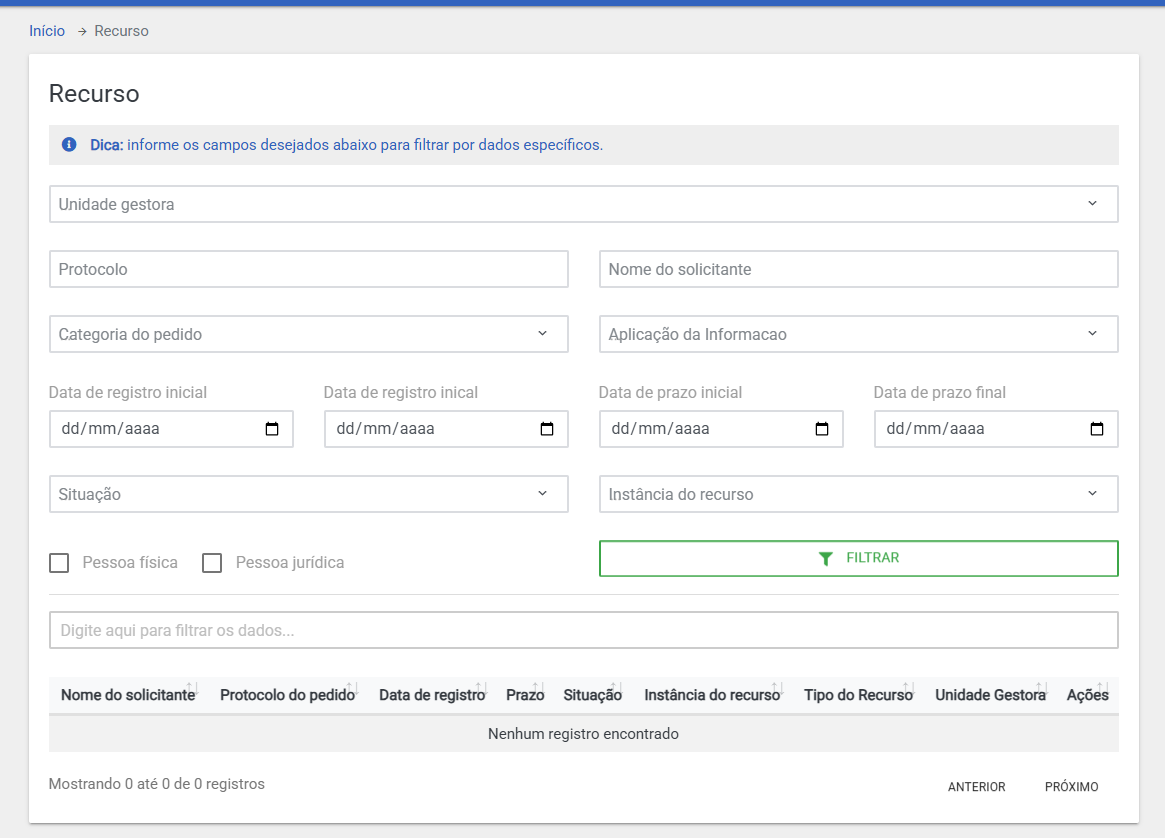
Task: Open calendar picker for Data de prazo final
Action: [x=1097, y=429]
